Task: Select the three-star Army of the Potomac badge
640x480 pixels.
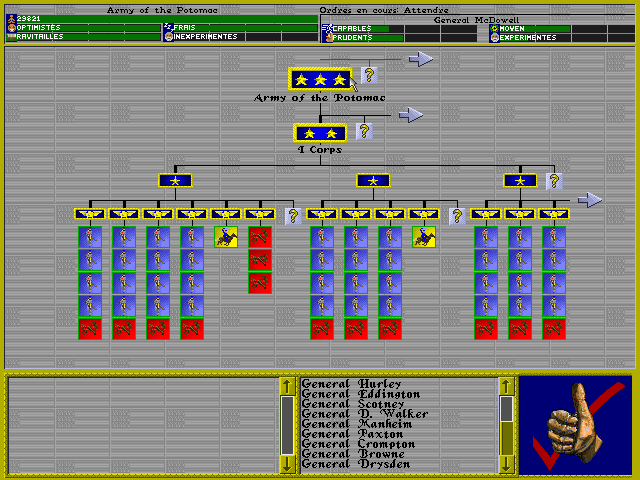Action: (x=320, y=79)
